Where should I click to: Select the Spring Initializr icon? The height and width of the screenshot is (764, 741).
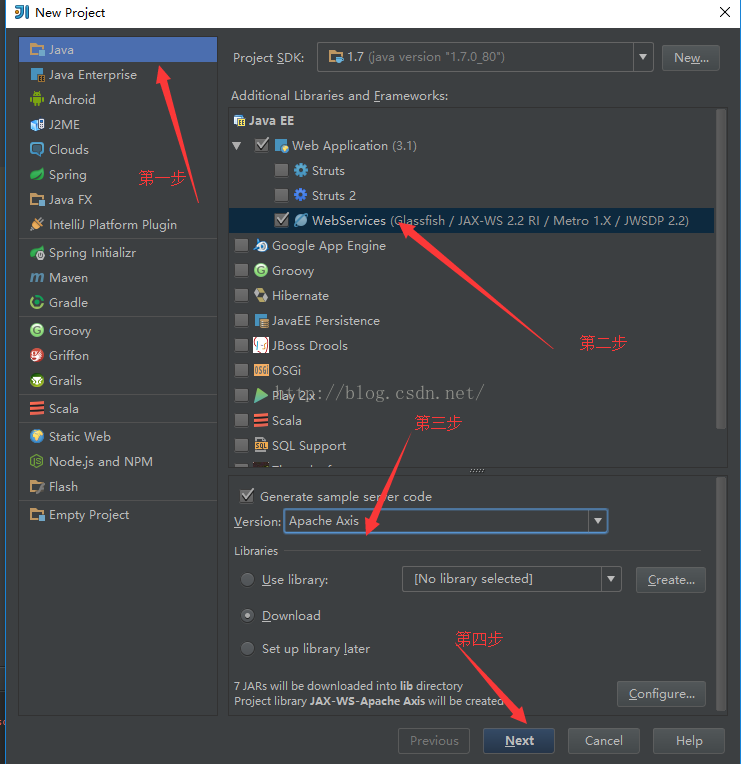click(x=37, y=252)
